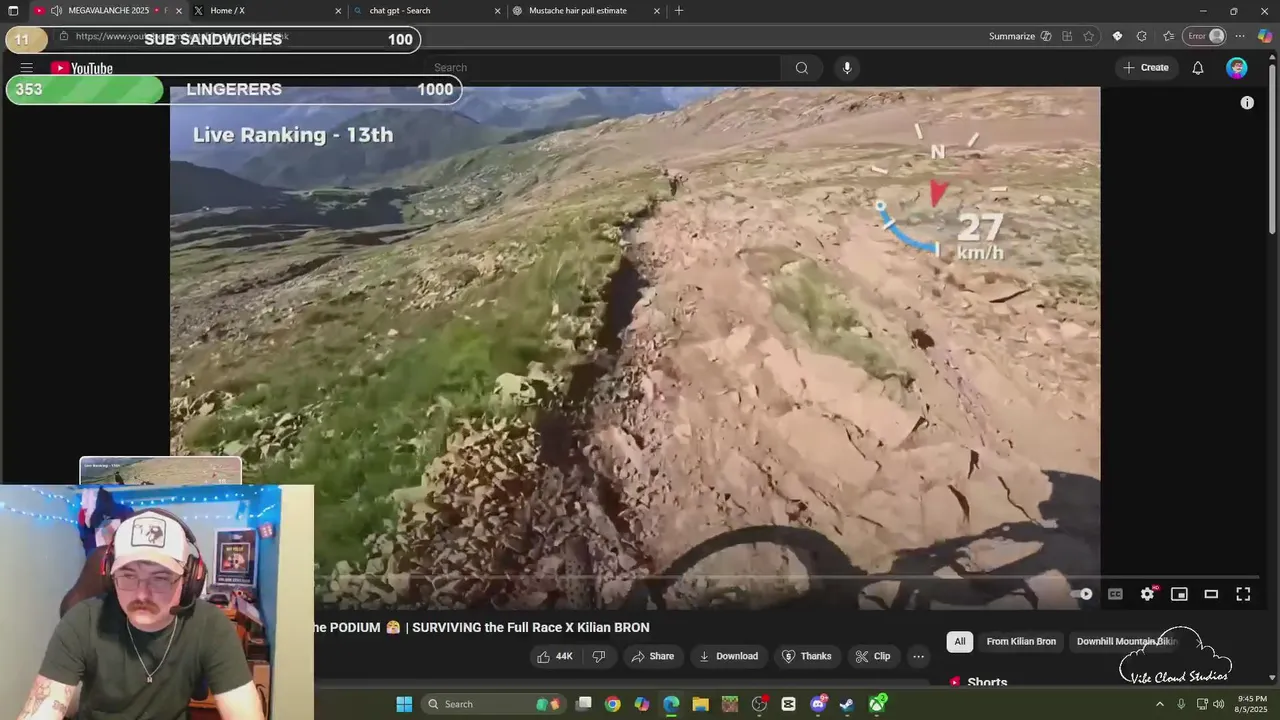Open the taskbar volume control
The image size is (1280, 720).
tap(1218, 704)
